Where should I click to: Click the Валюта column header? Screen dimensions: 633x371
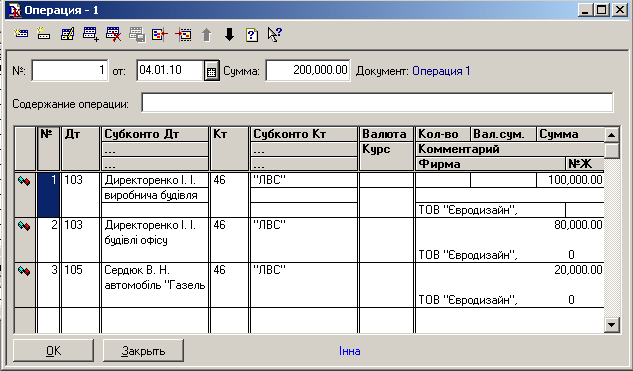click(x=386, y=134)
